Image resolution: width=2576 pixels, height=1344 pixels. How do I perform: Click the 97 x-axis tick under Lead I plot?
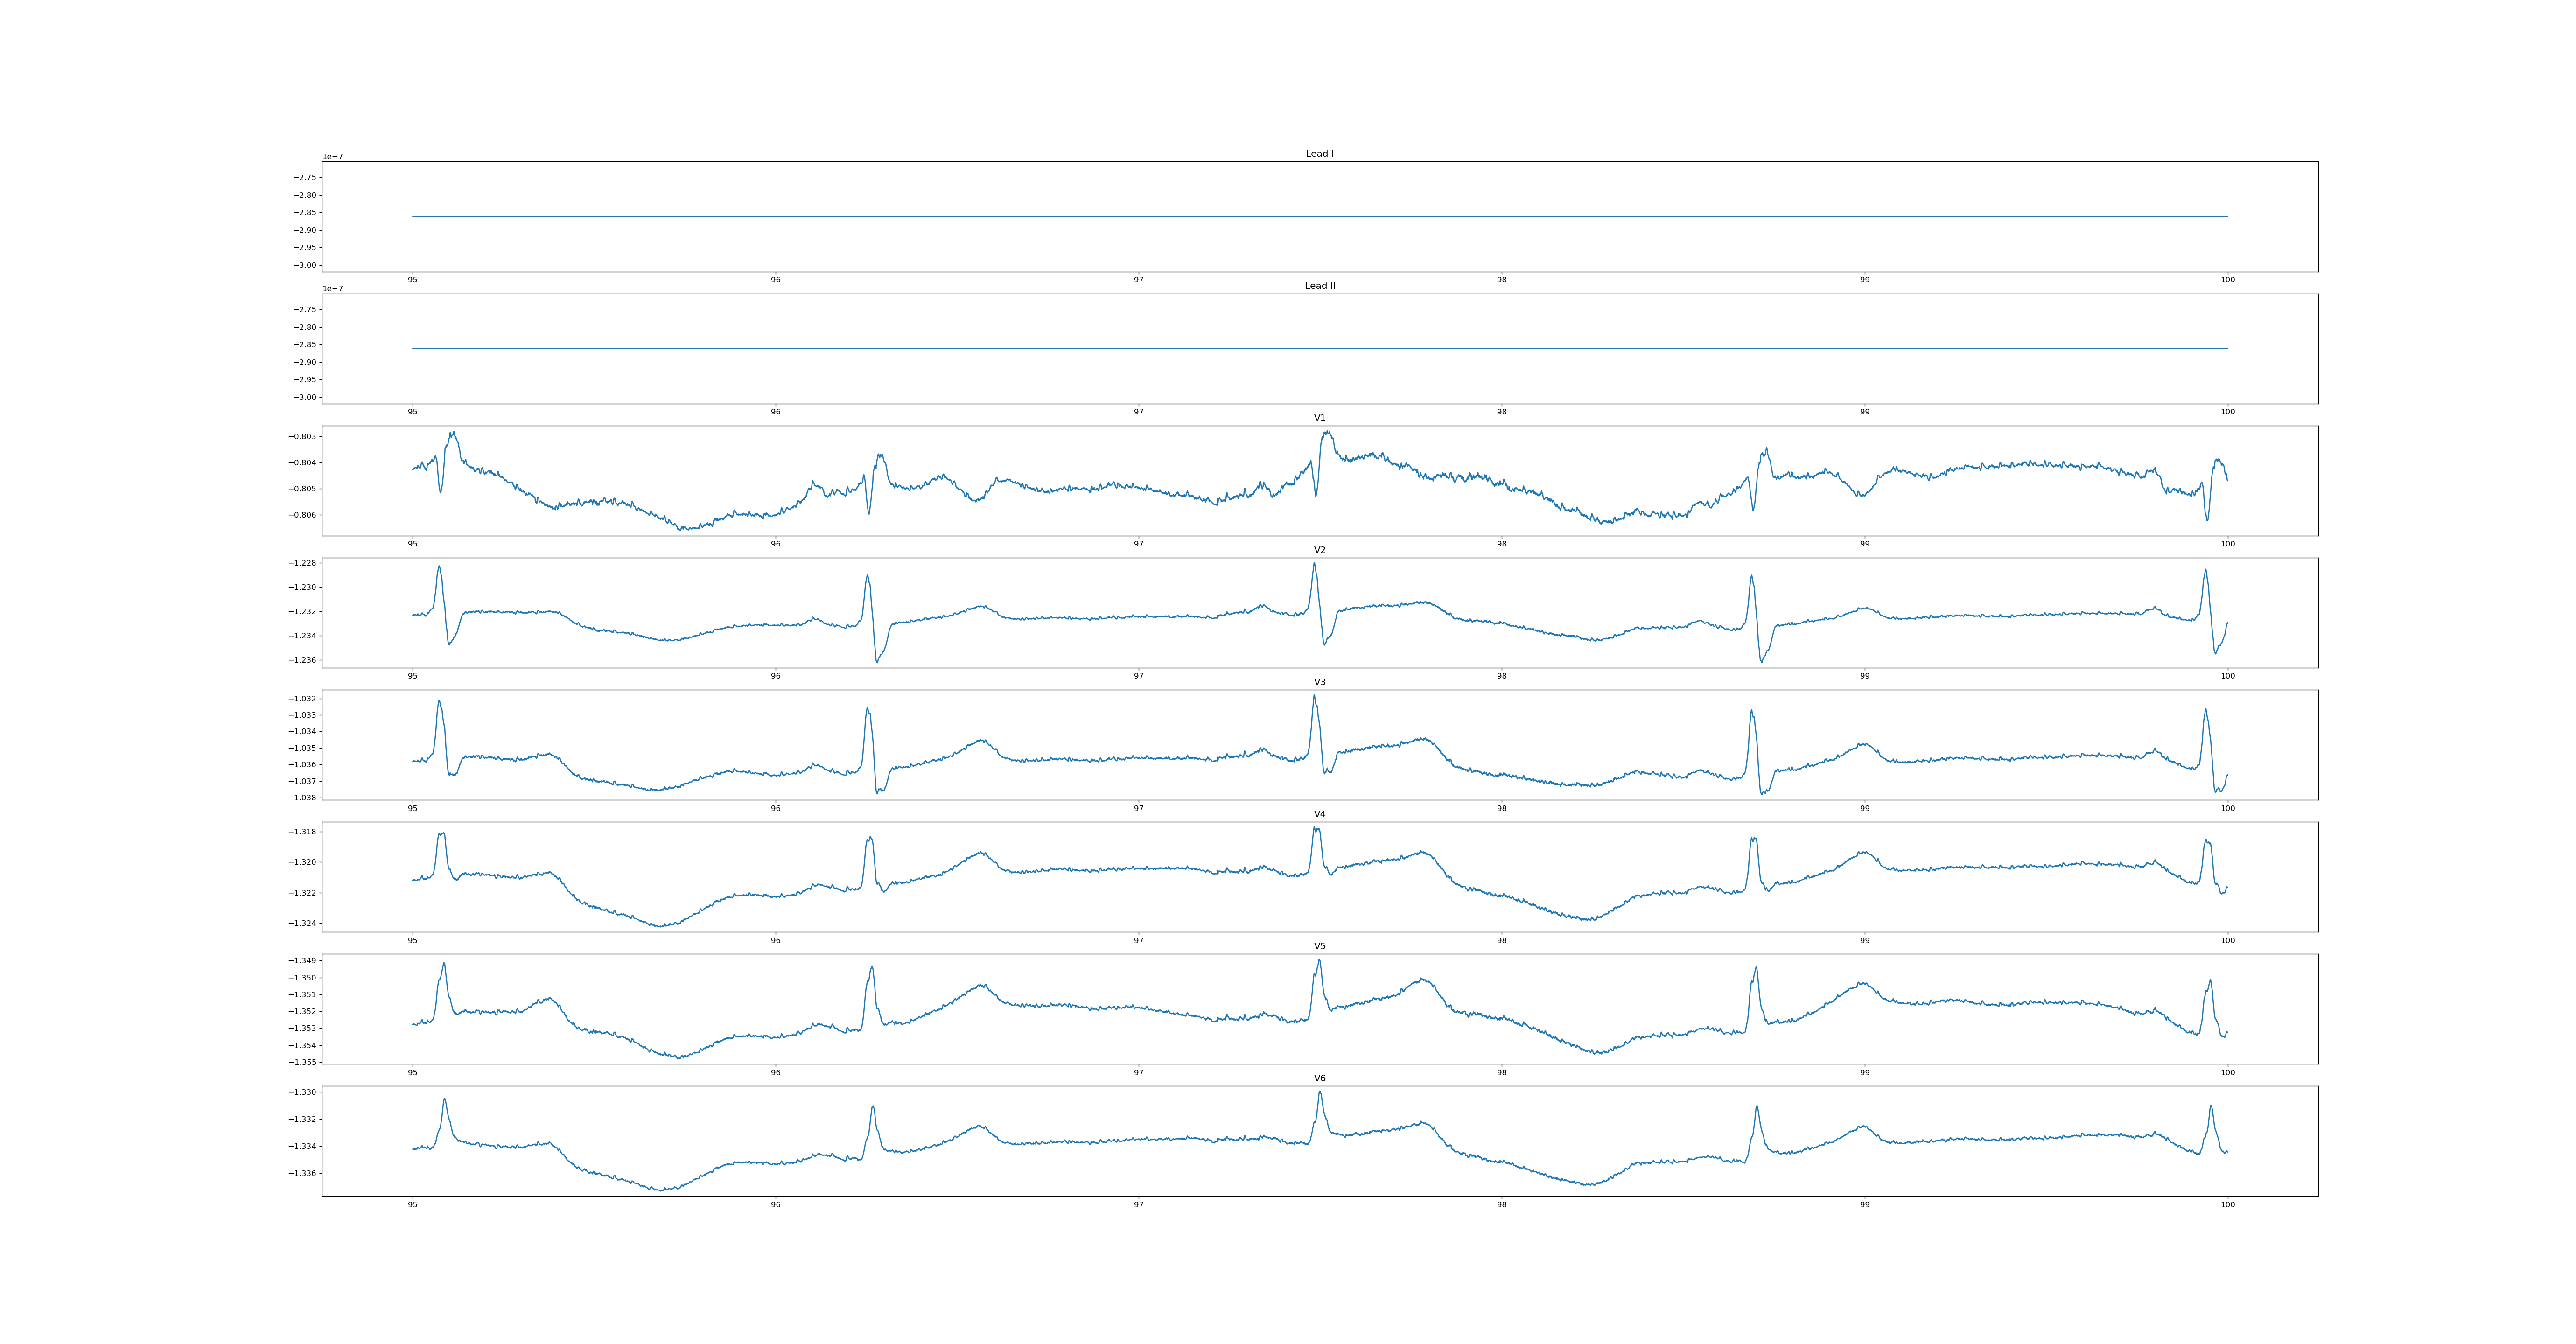click(x=1138, y=280)
